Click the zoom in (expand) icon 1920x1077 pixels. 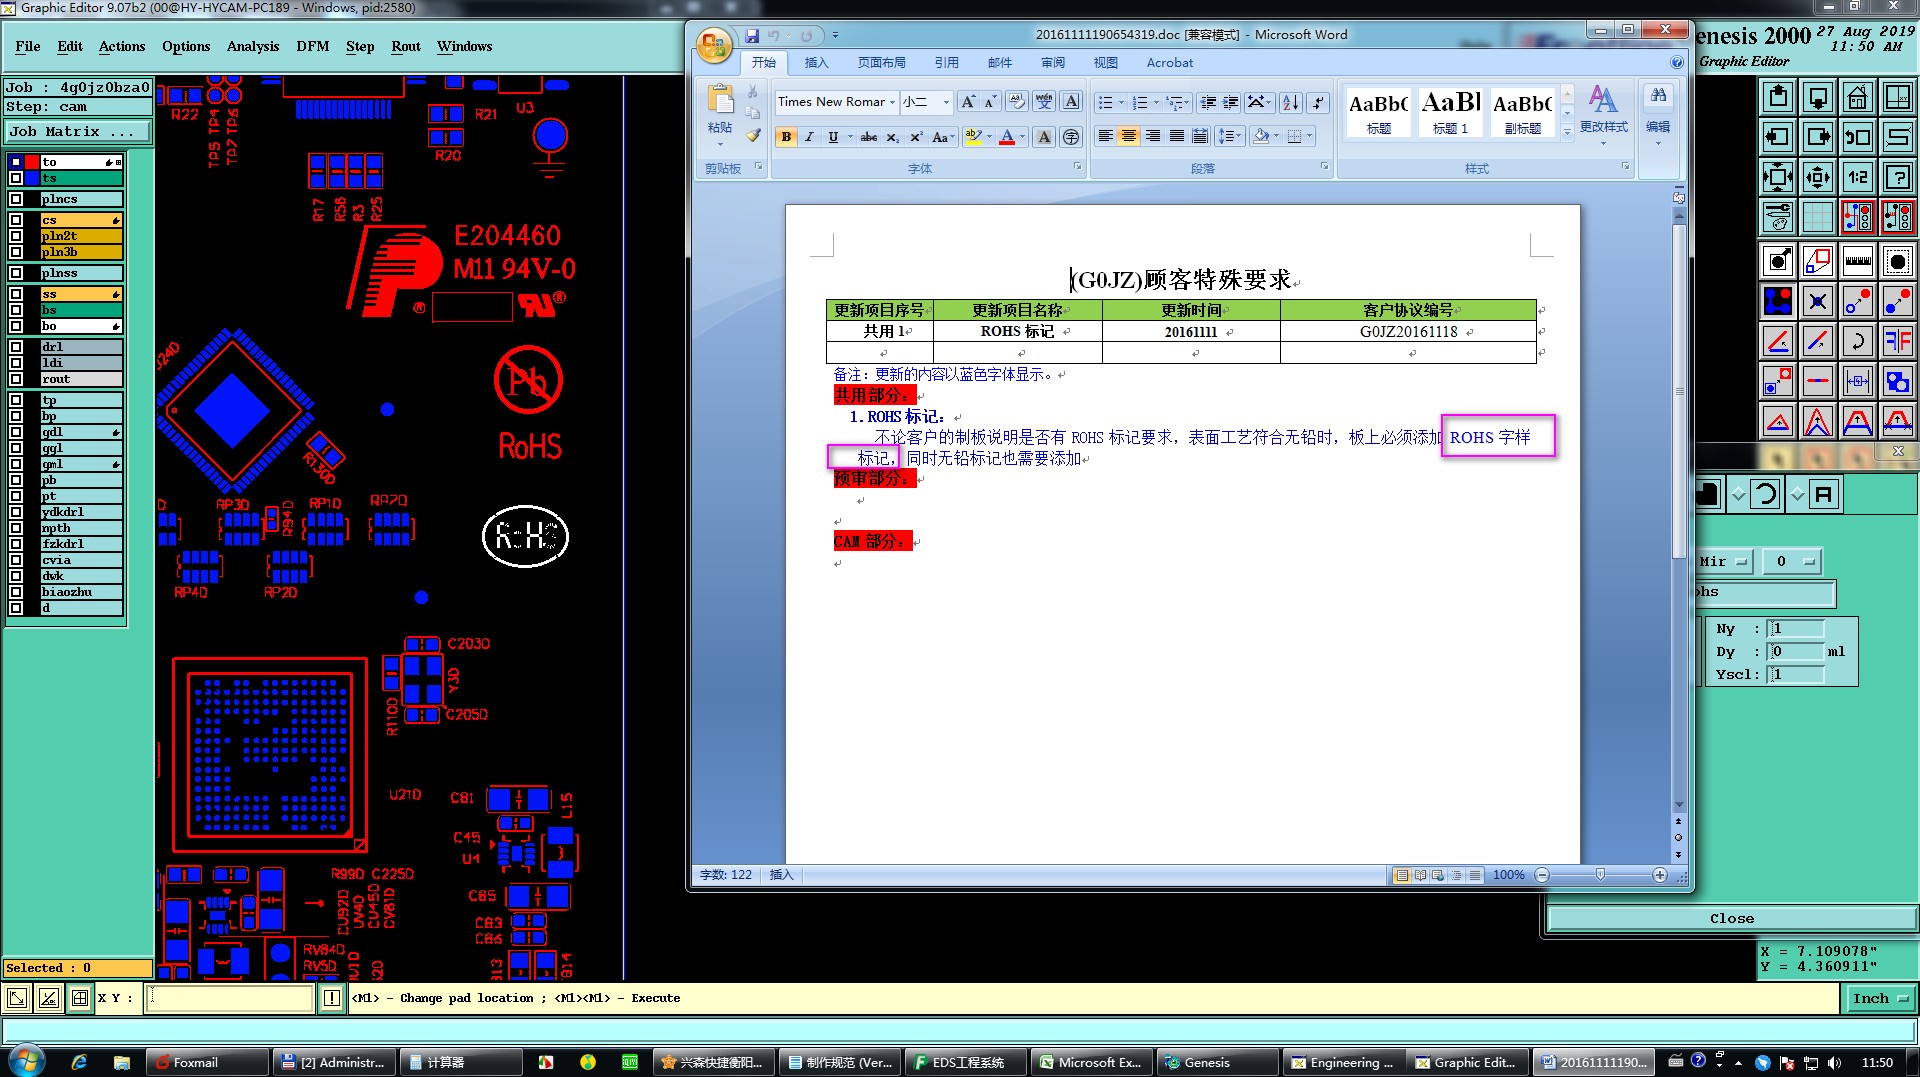pos(1778,177)
